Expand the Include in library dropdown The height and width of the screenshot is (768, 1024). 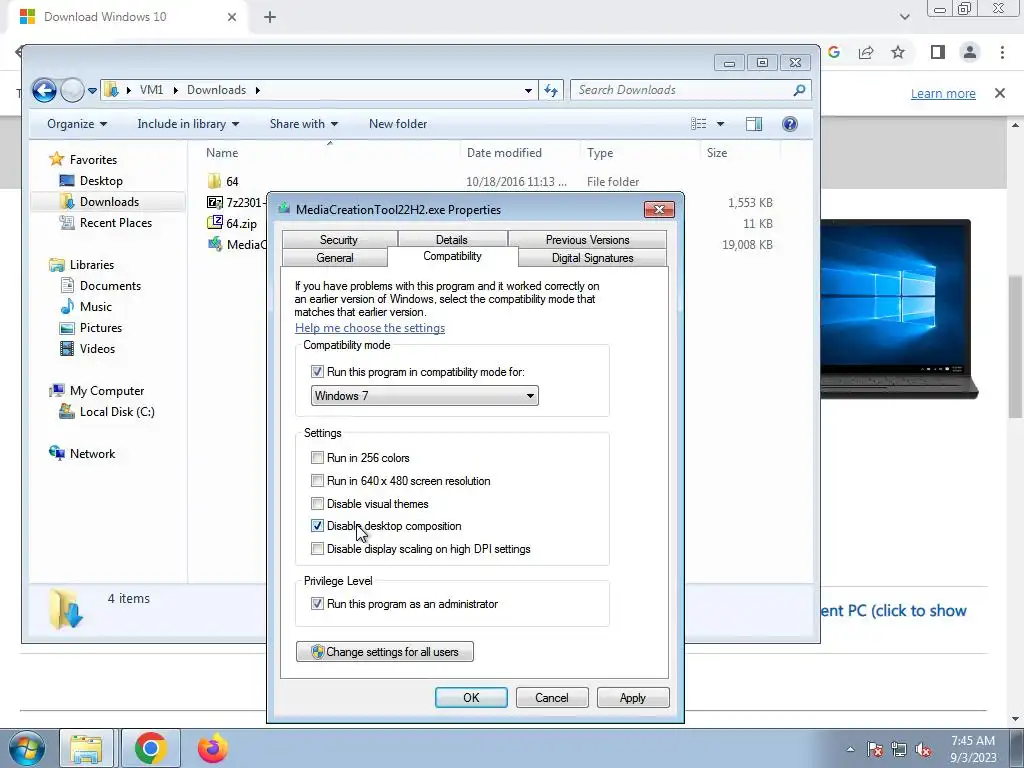pyautogui.click(x=188, y=123)
